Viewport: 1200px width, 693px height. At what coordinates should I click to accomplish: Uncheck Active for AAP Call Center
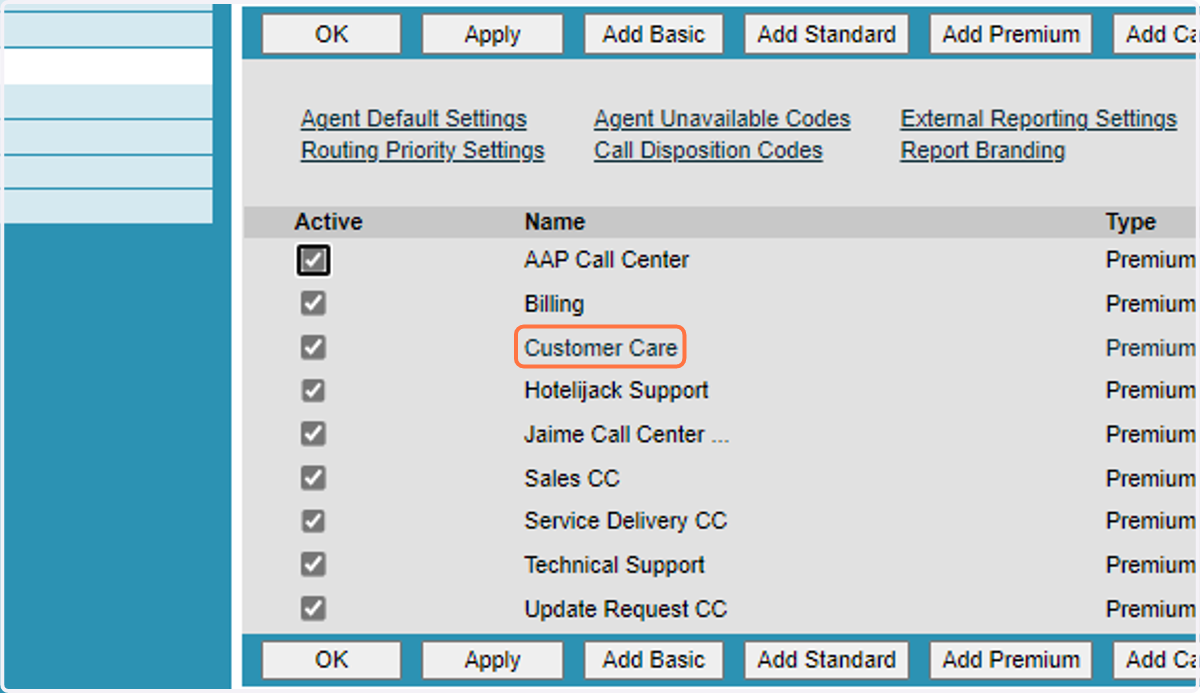[x=313, y=261]
